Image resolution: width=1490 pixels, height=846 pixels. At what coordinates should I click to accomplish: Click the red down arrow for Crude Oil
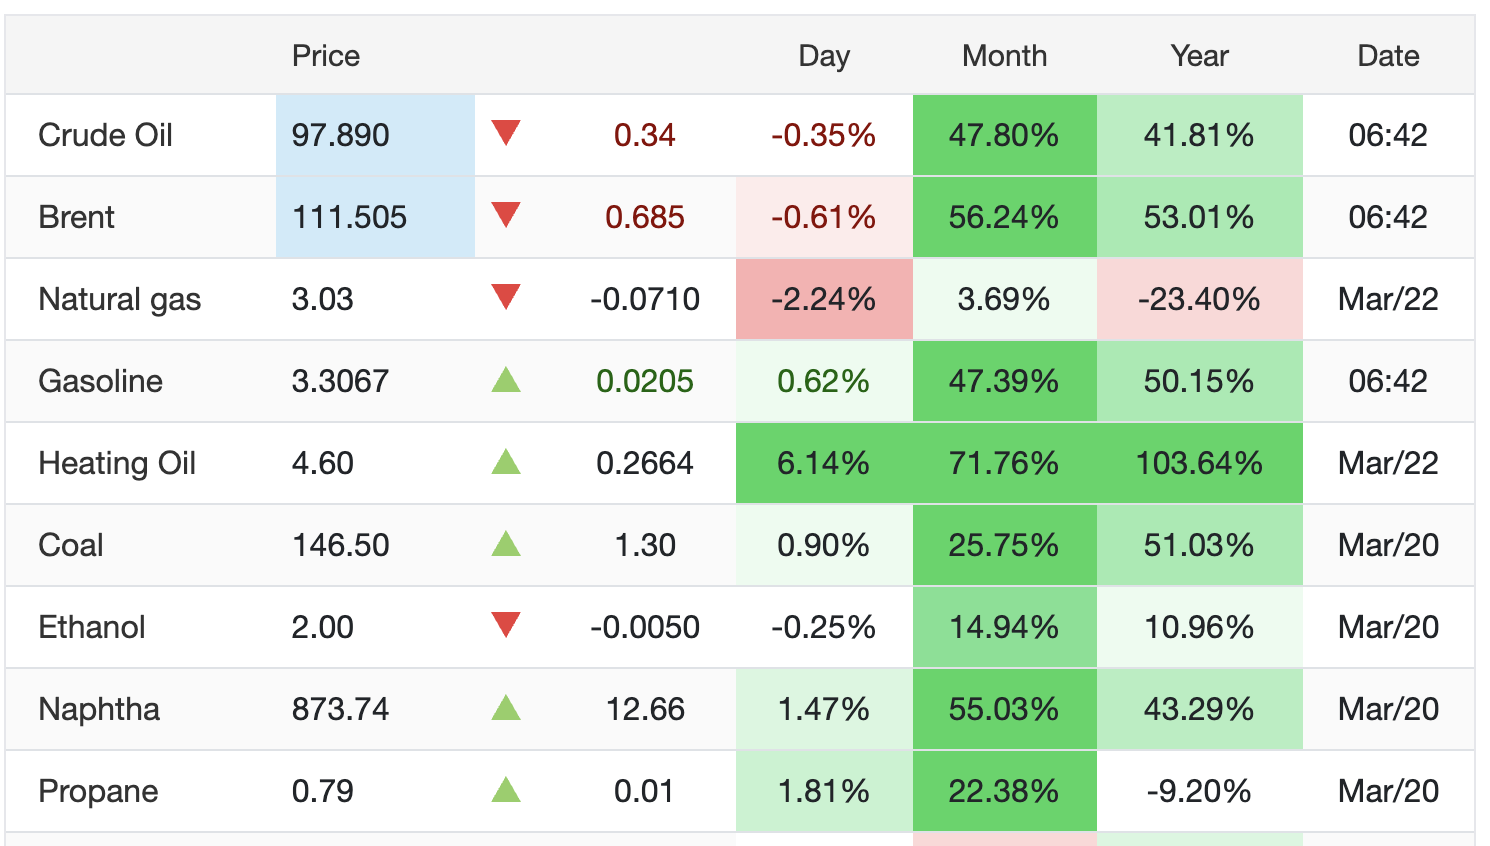506,133
